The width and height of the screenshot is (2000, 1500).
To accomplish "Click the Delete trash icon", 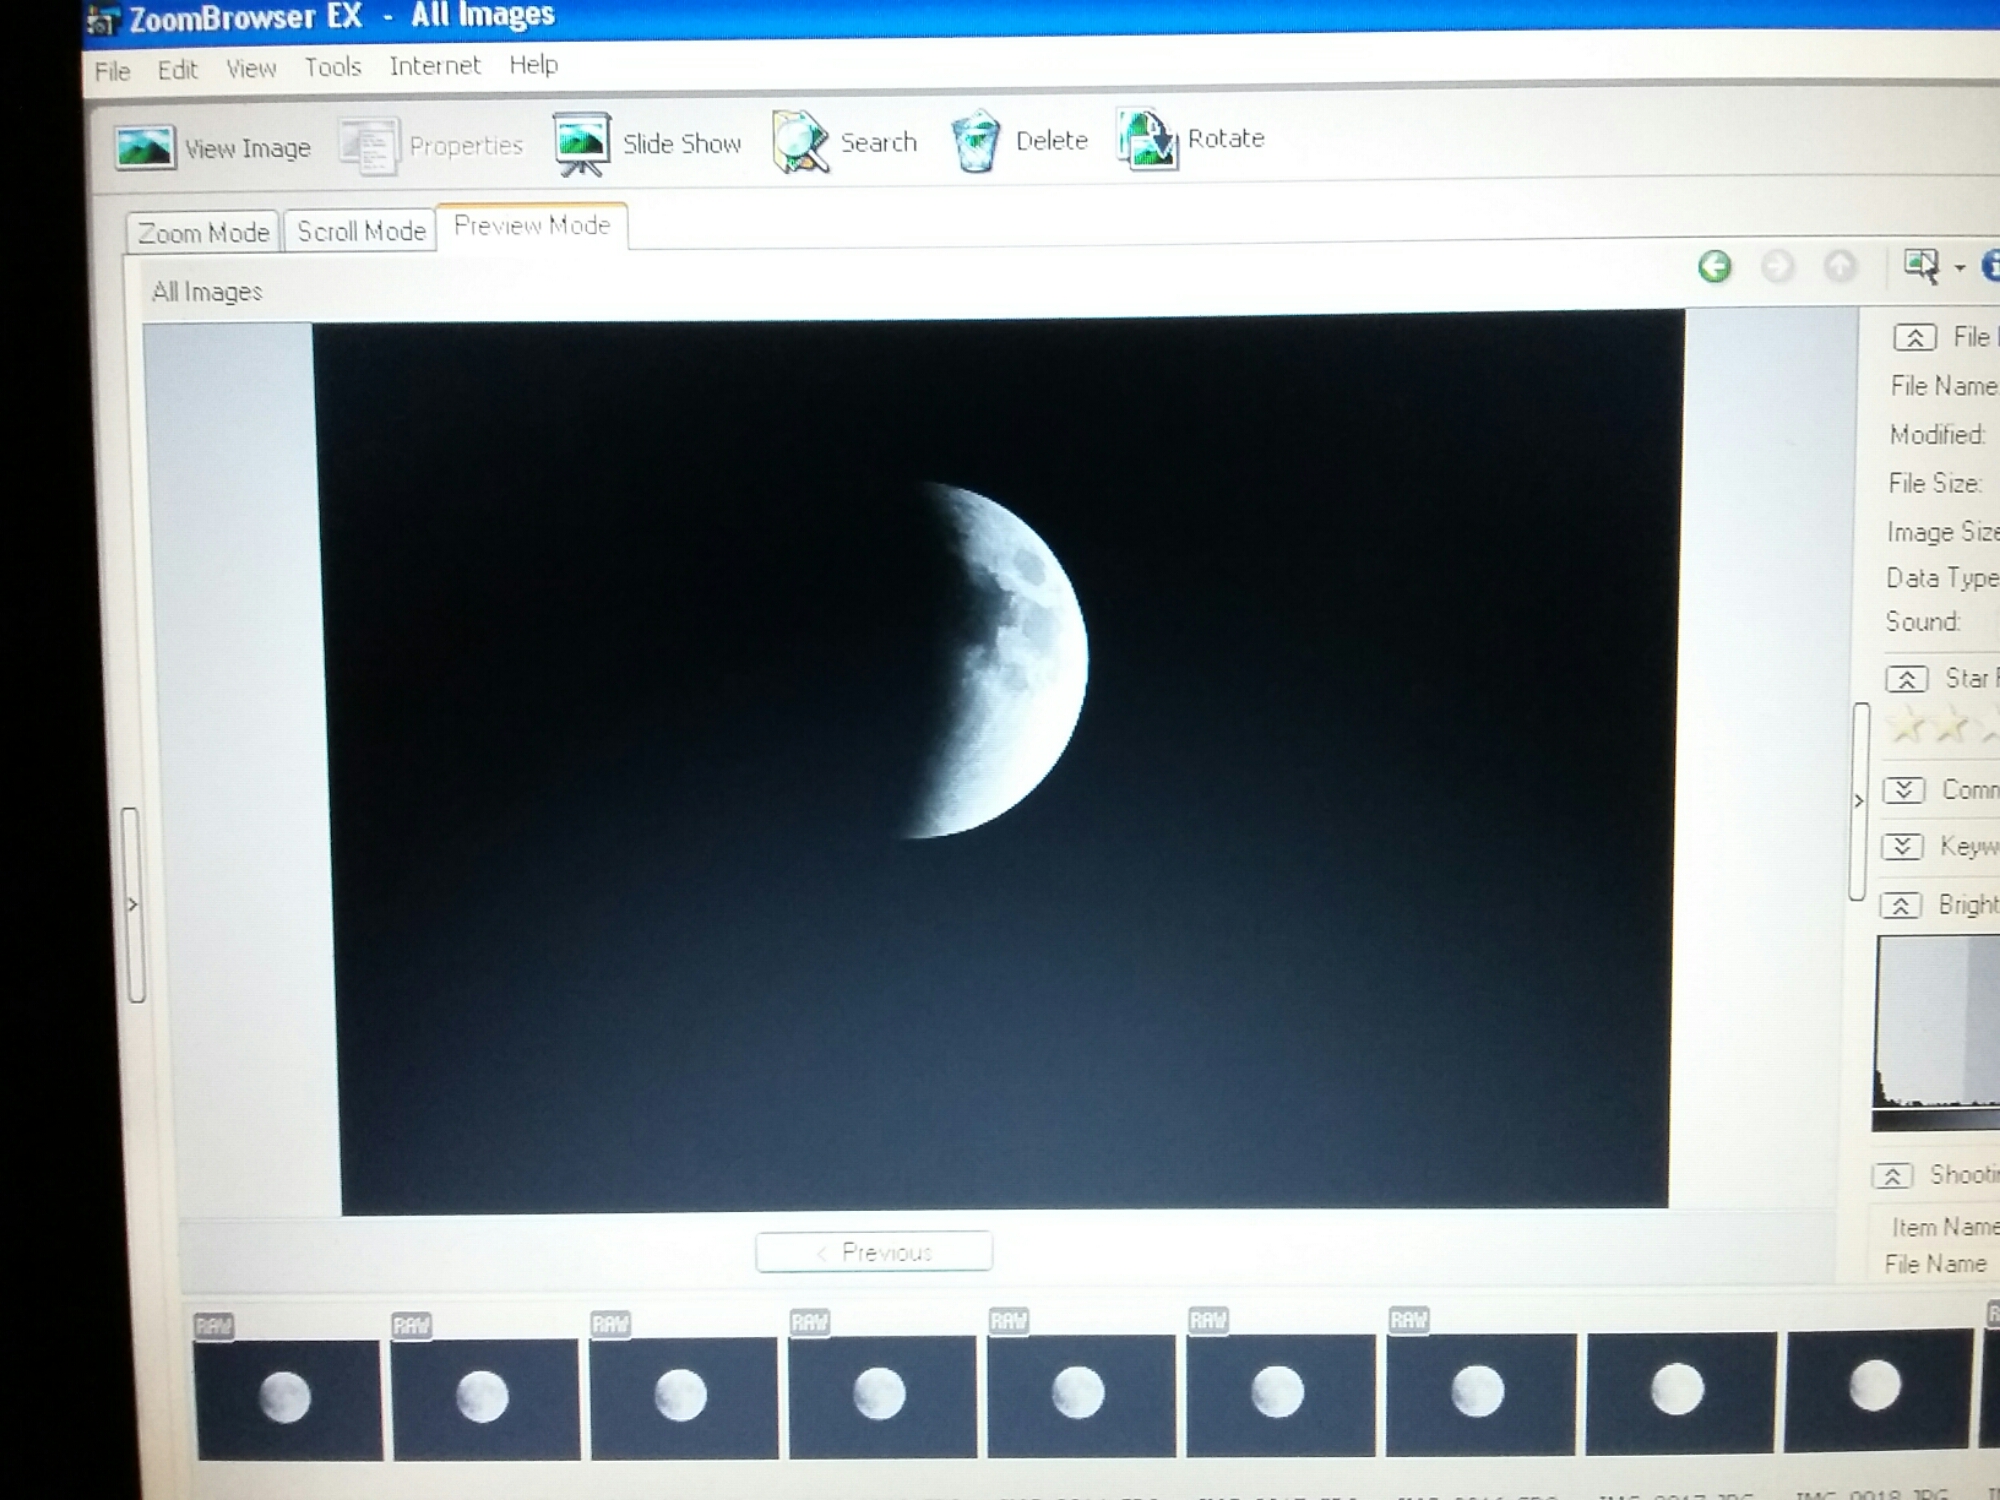I will pos(975,141).
